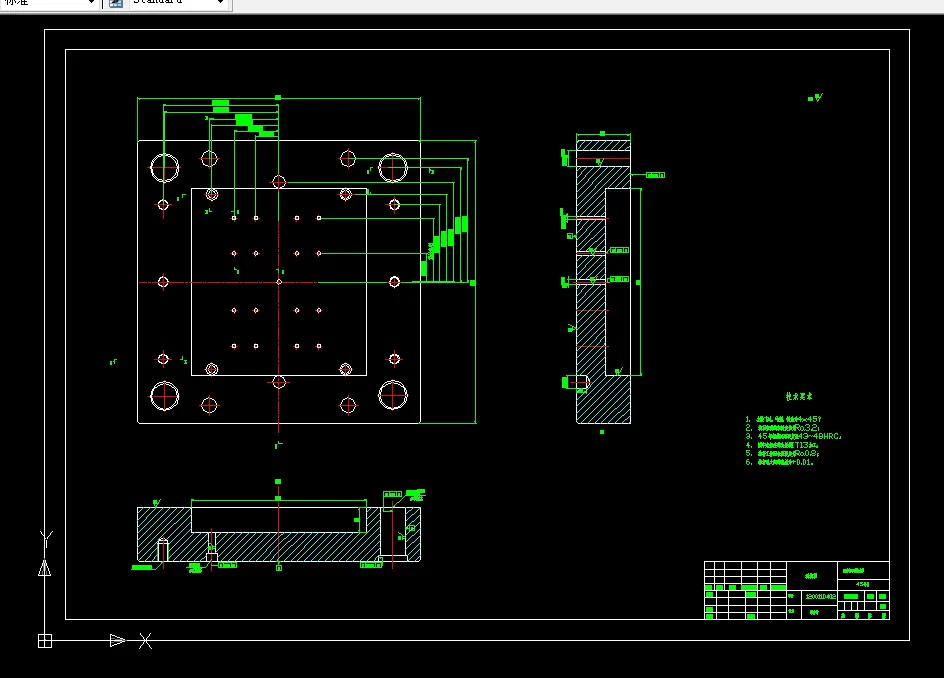
Task: Select the title block material cell 45钢
Action: pos(863,585)
